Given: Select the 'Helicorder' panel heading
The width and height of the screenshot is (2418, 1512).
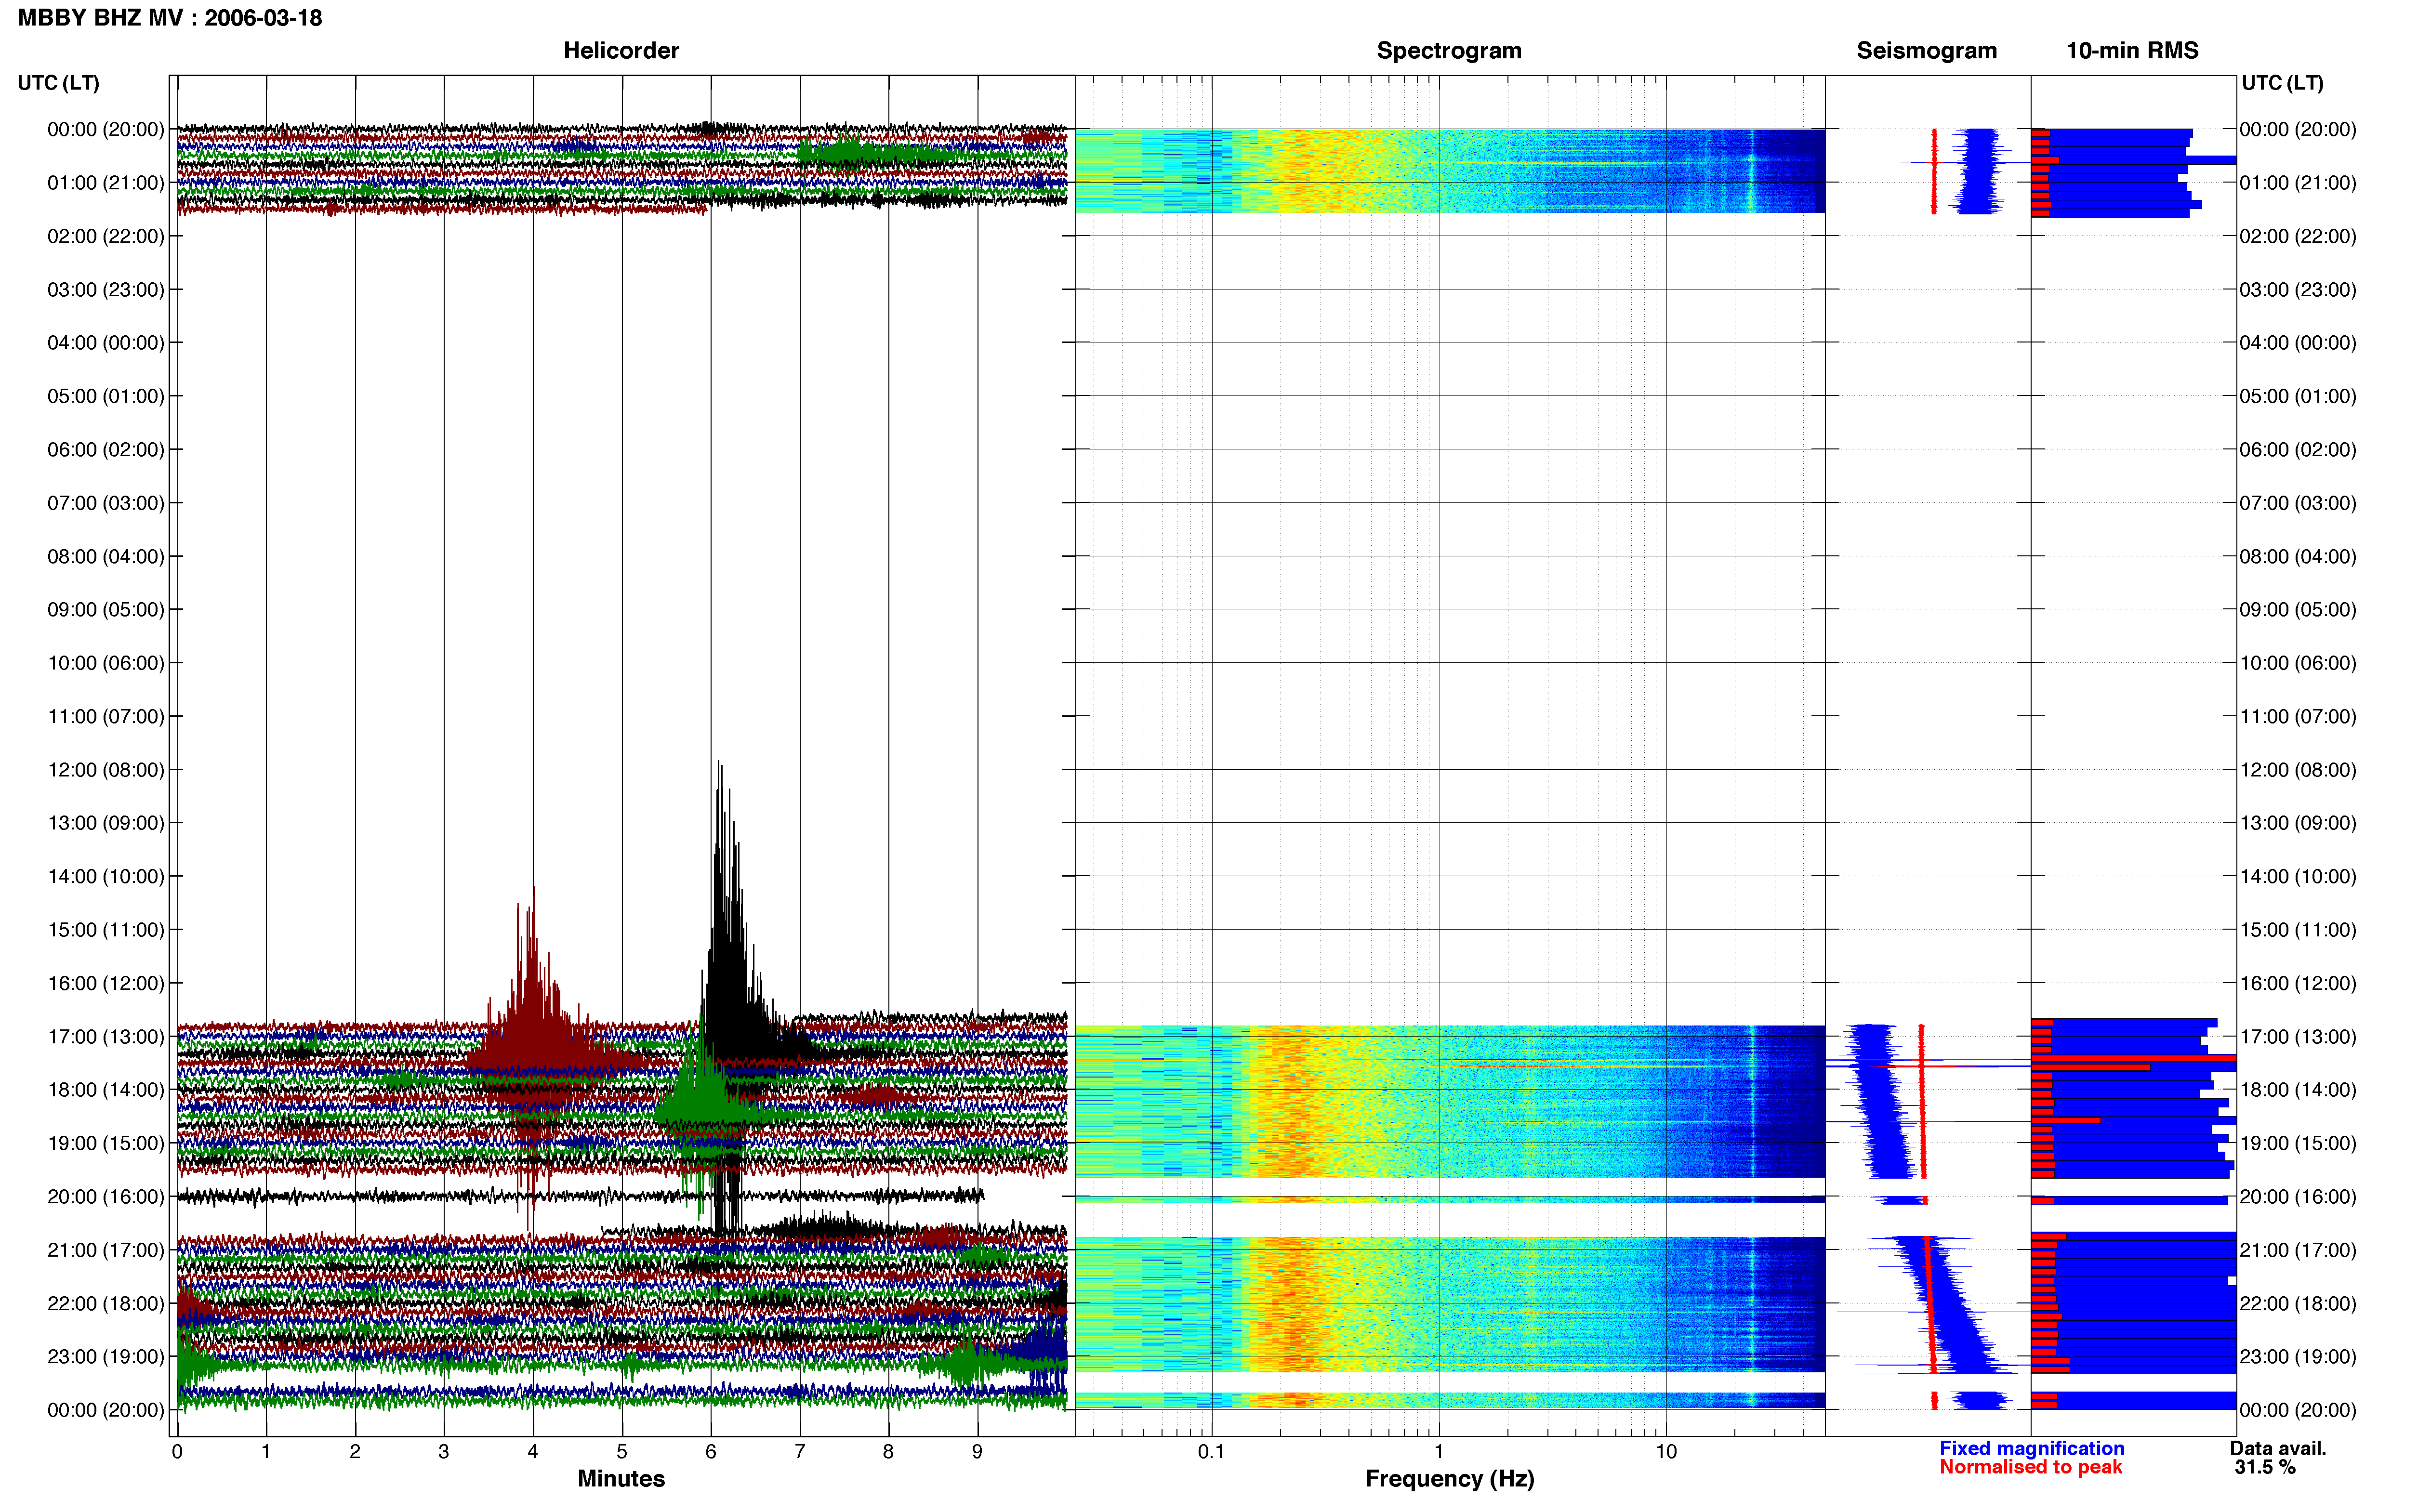Looking at the screenshot, I should coord(621,51).
